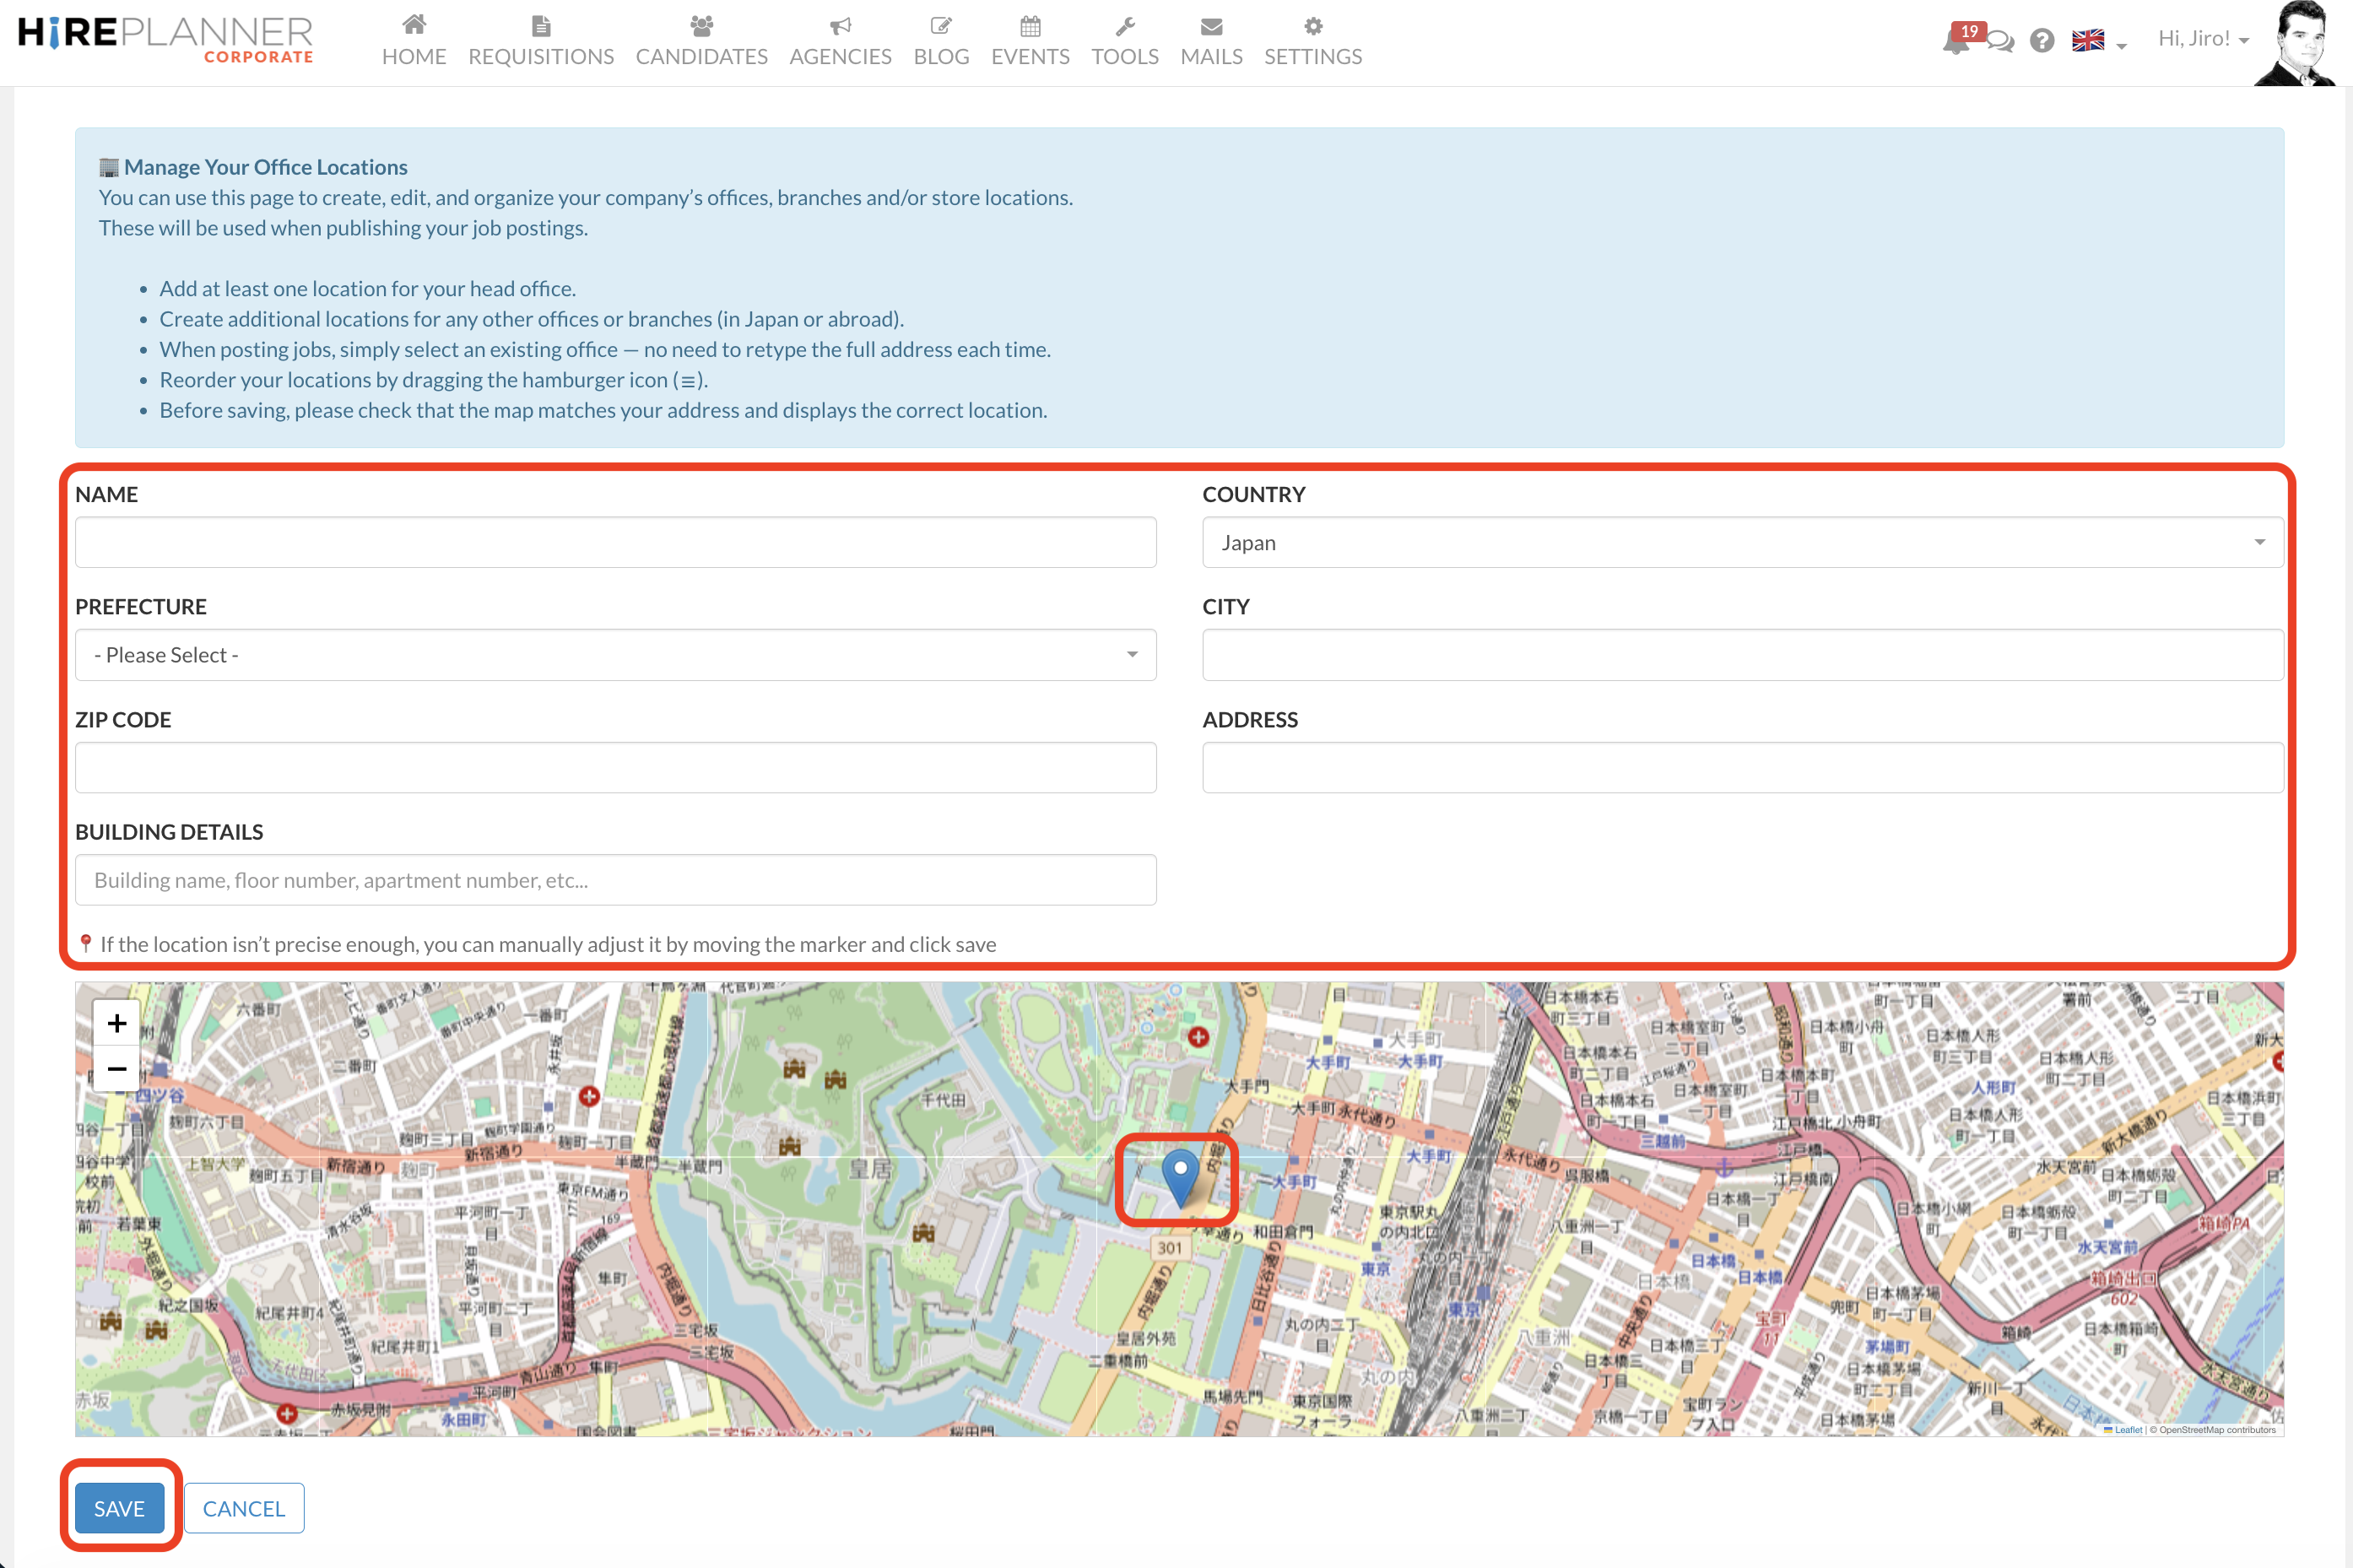Click the map zoom in button

click(117, 1023)
